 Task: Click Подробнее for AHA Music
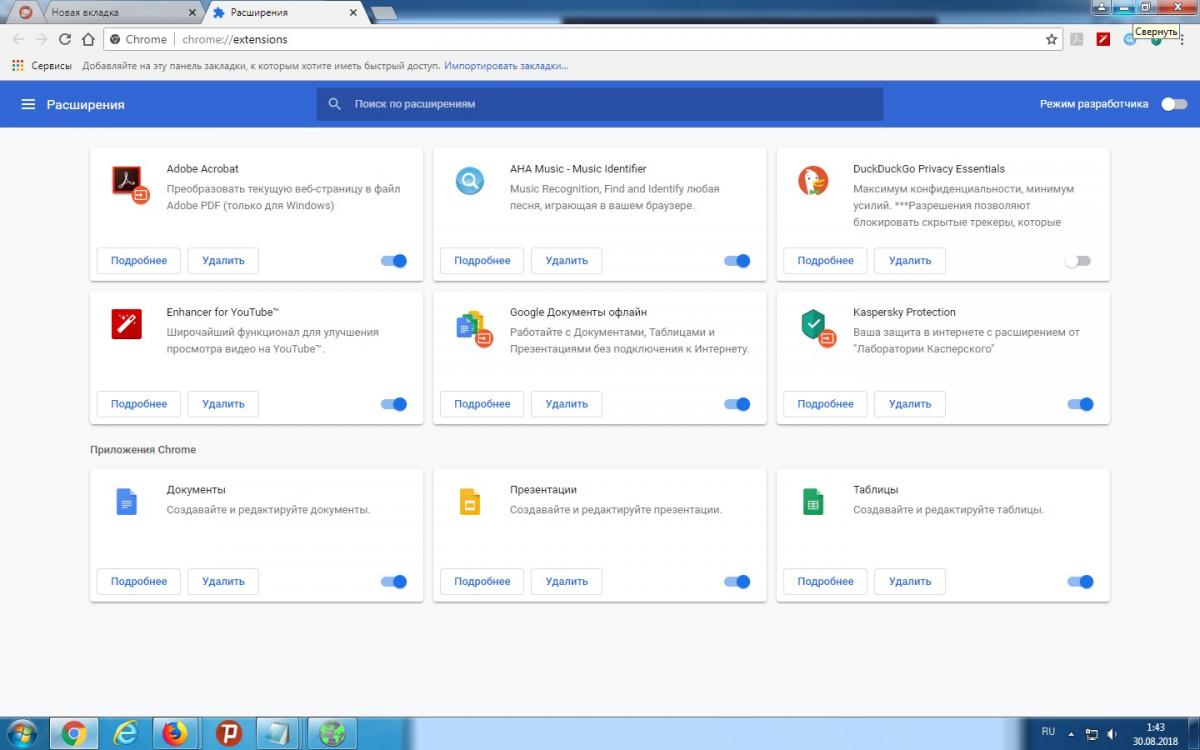click(x=482, y=261)
